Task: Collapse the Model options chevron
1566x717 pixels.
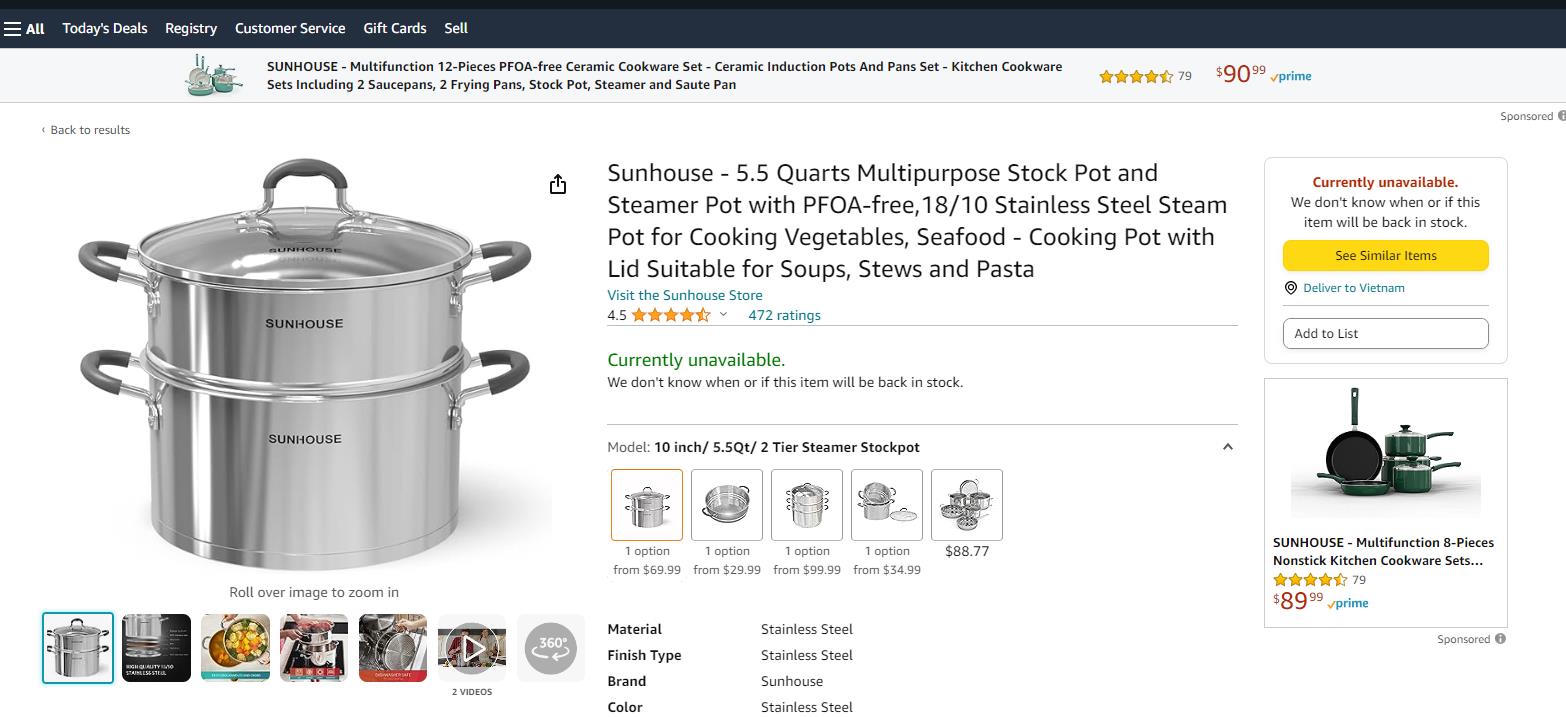Action: coord(1228,447)
